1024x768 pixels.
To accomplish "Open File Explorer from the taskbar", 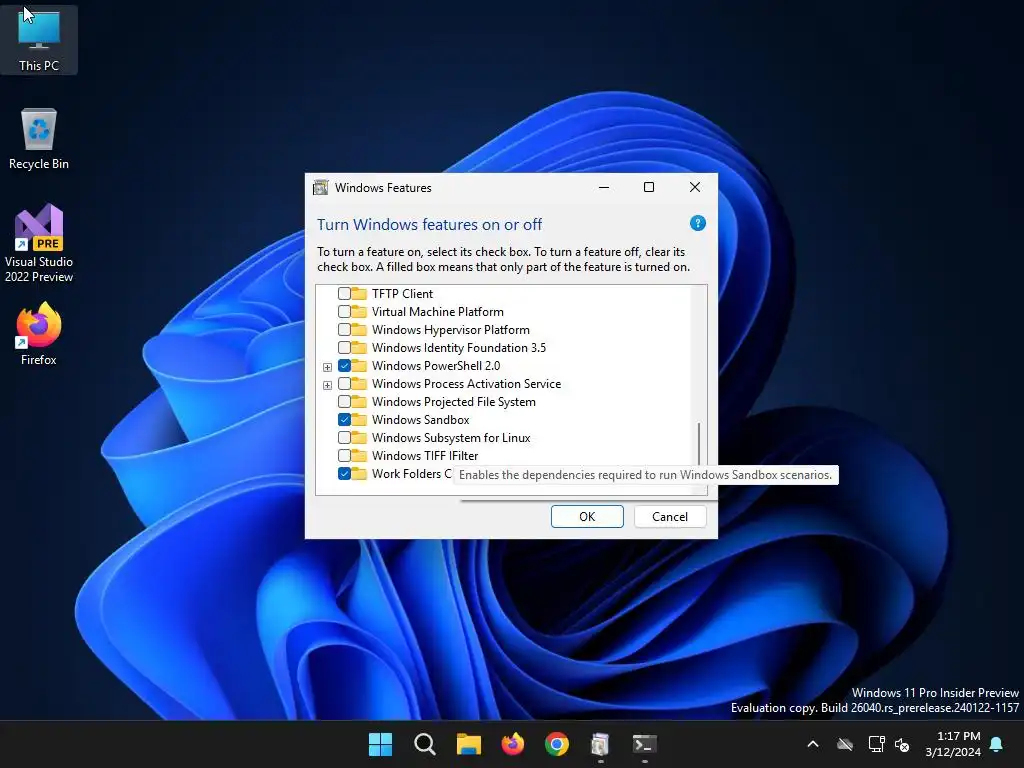I will click(x=468, y=744).
